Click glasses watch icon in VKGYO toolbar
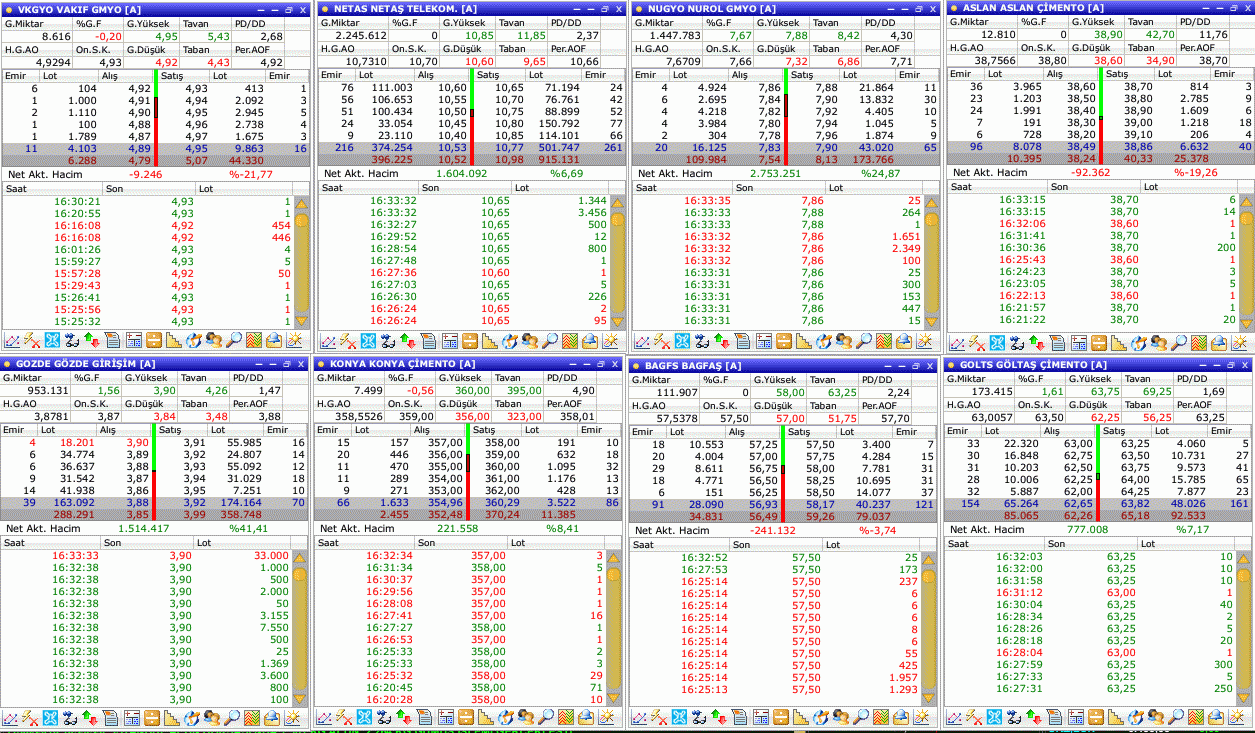The image size is (1255, 733). (x=71, y=341)
